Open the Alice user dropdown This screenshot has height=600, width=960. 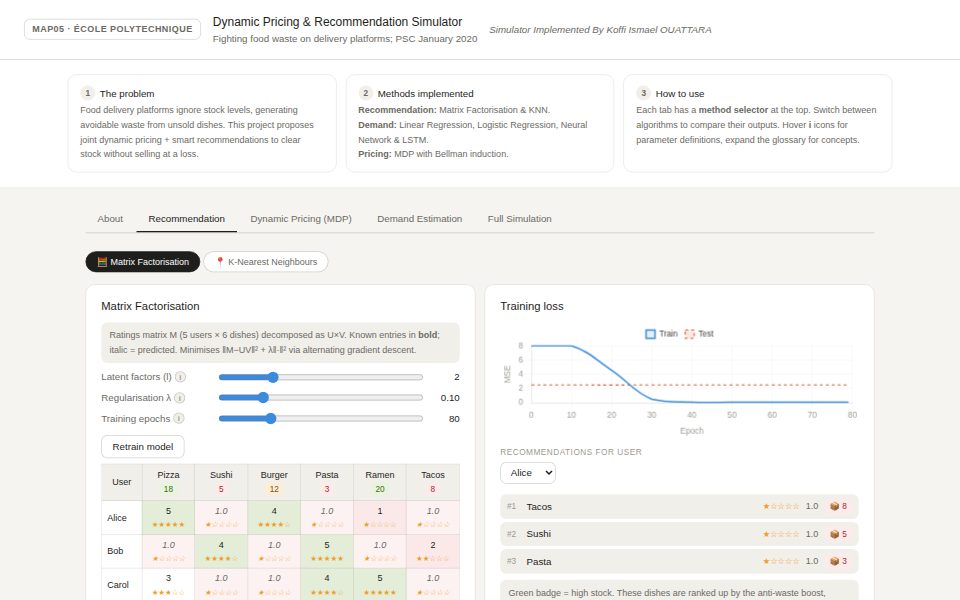528,473
